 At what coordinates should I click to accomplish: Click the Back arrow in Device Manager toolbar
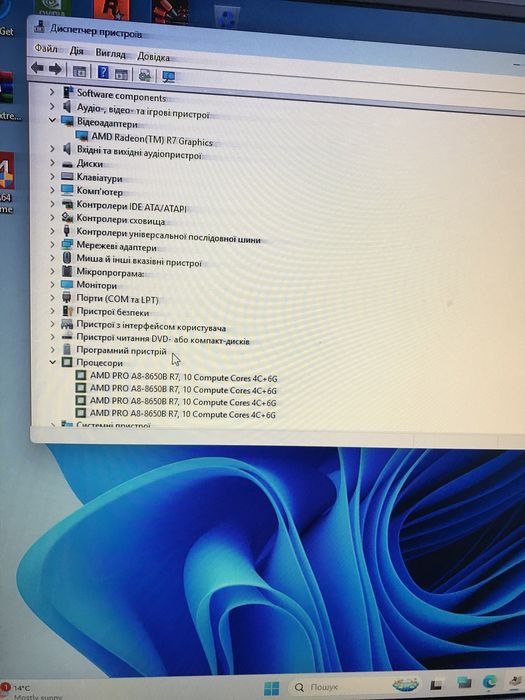pyautogui.click(x=37, y=68)
